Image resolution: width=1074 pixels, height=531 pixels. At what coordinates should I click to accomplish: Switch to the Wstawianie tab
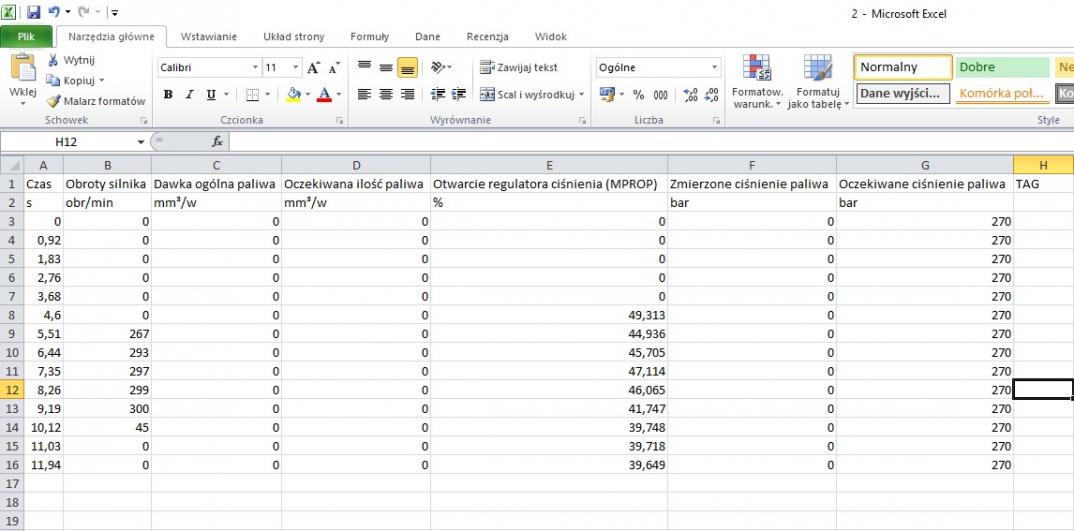tap(208, 37)
